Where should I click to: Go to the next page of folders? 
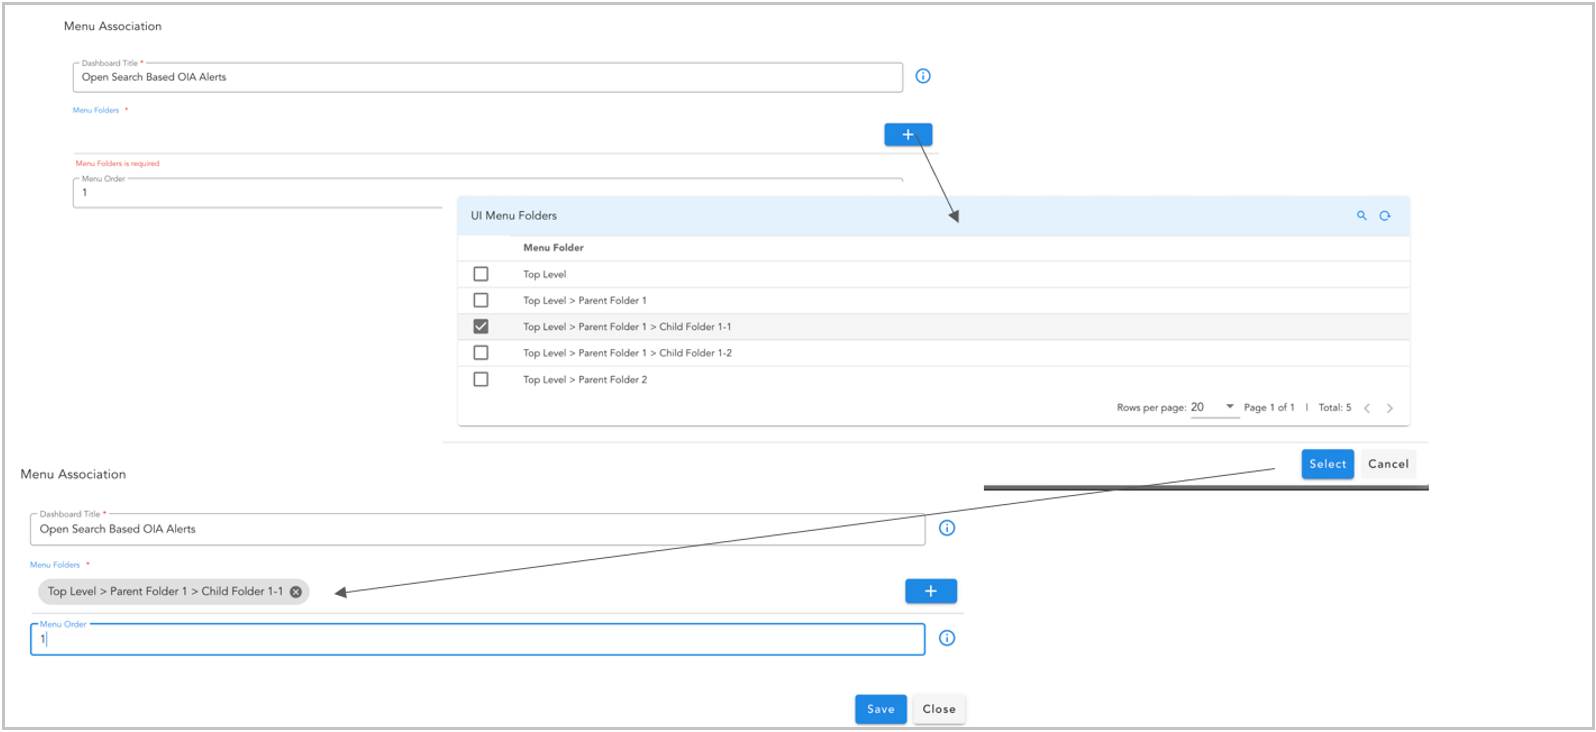pyautogui.click(x=1389, y=408)
